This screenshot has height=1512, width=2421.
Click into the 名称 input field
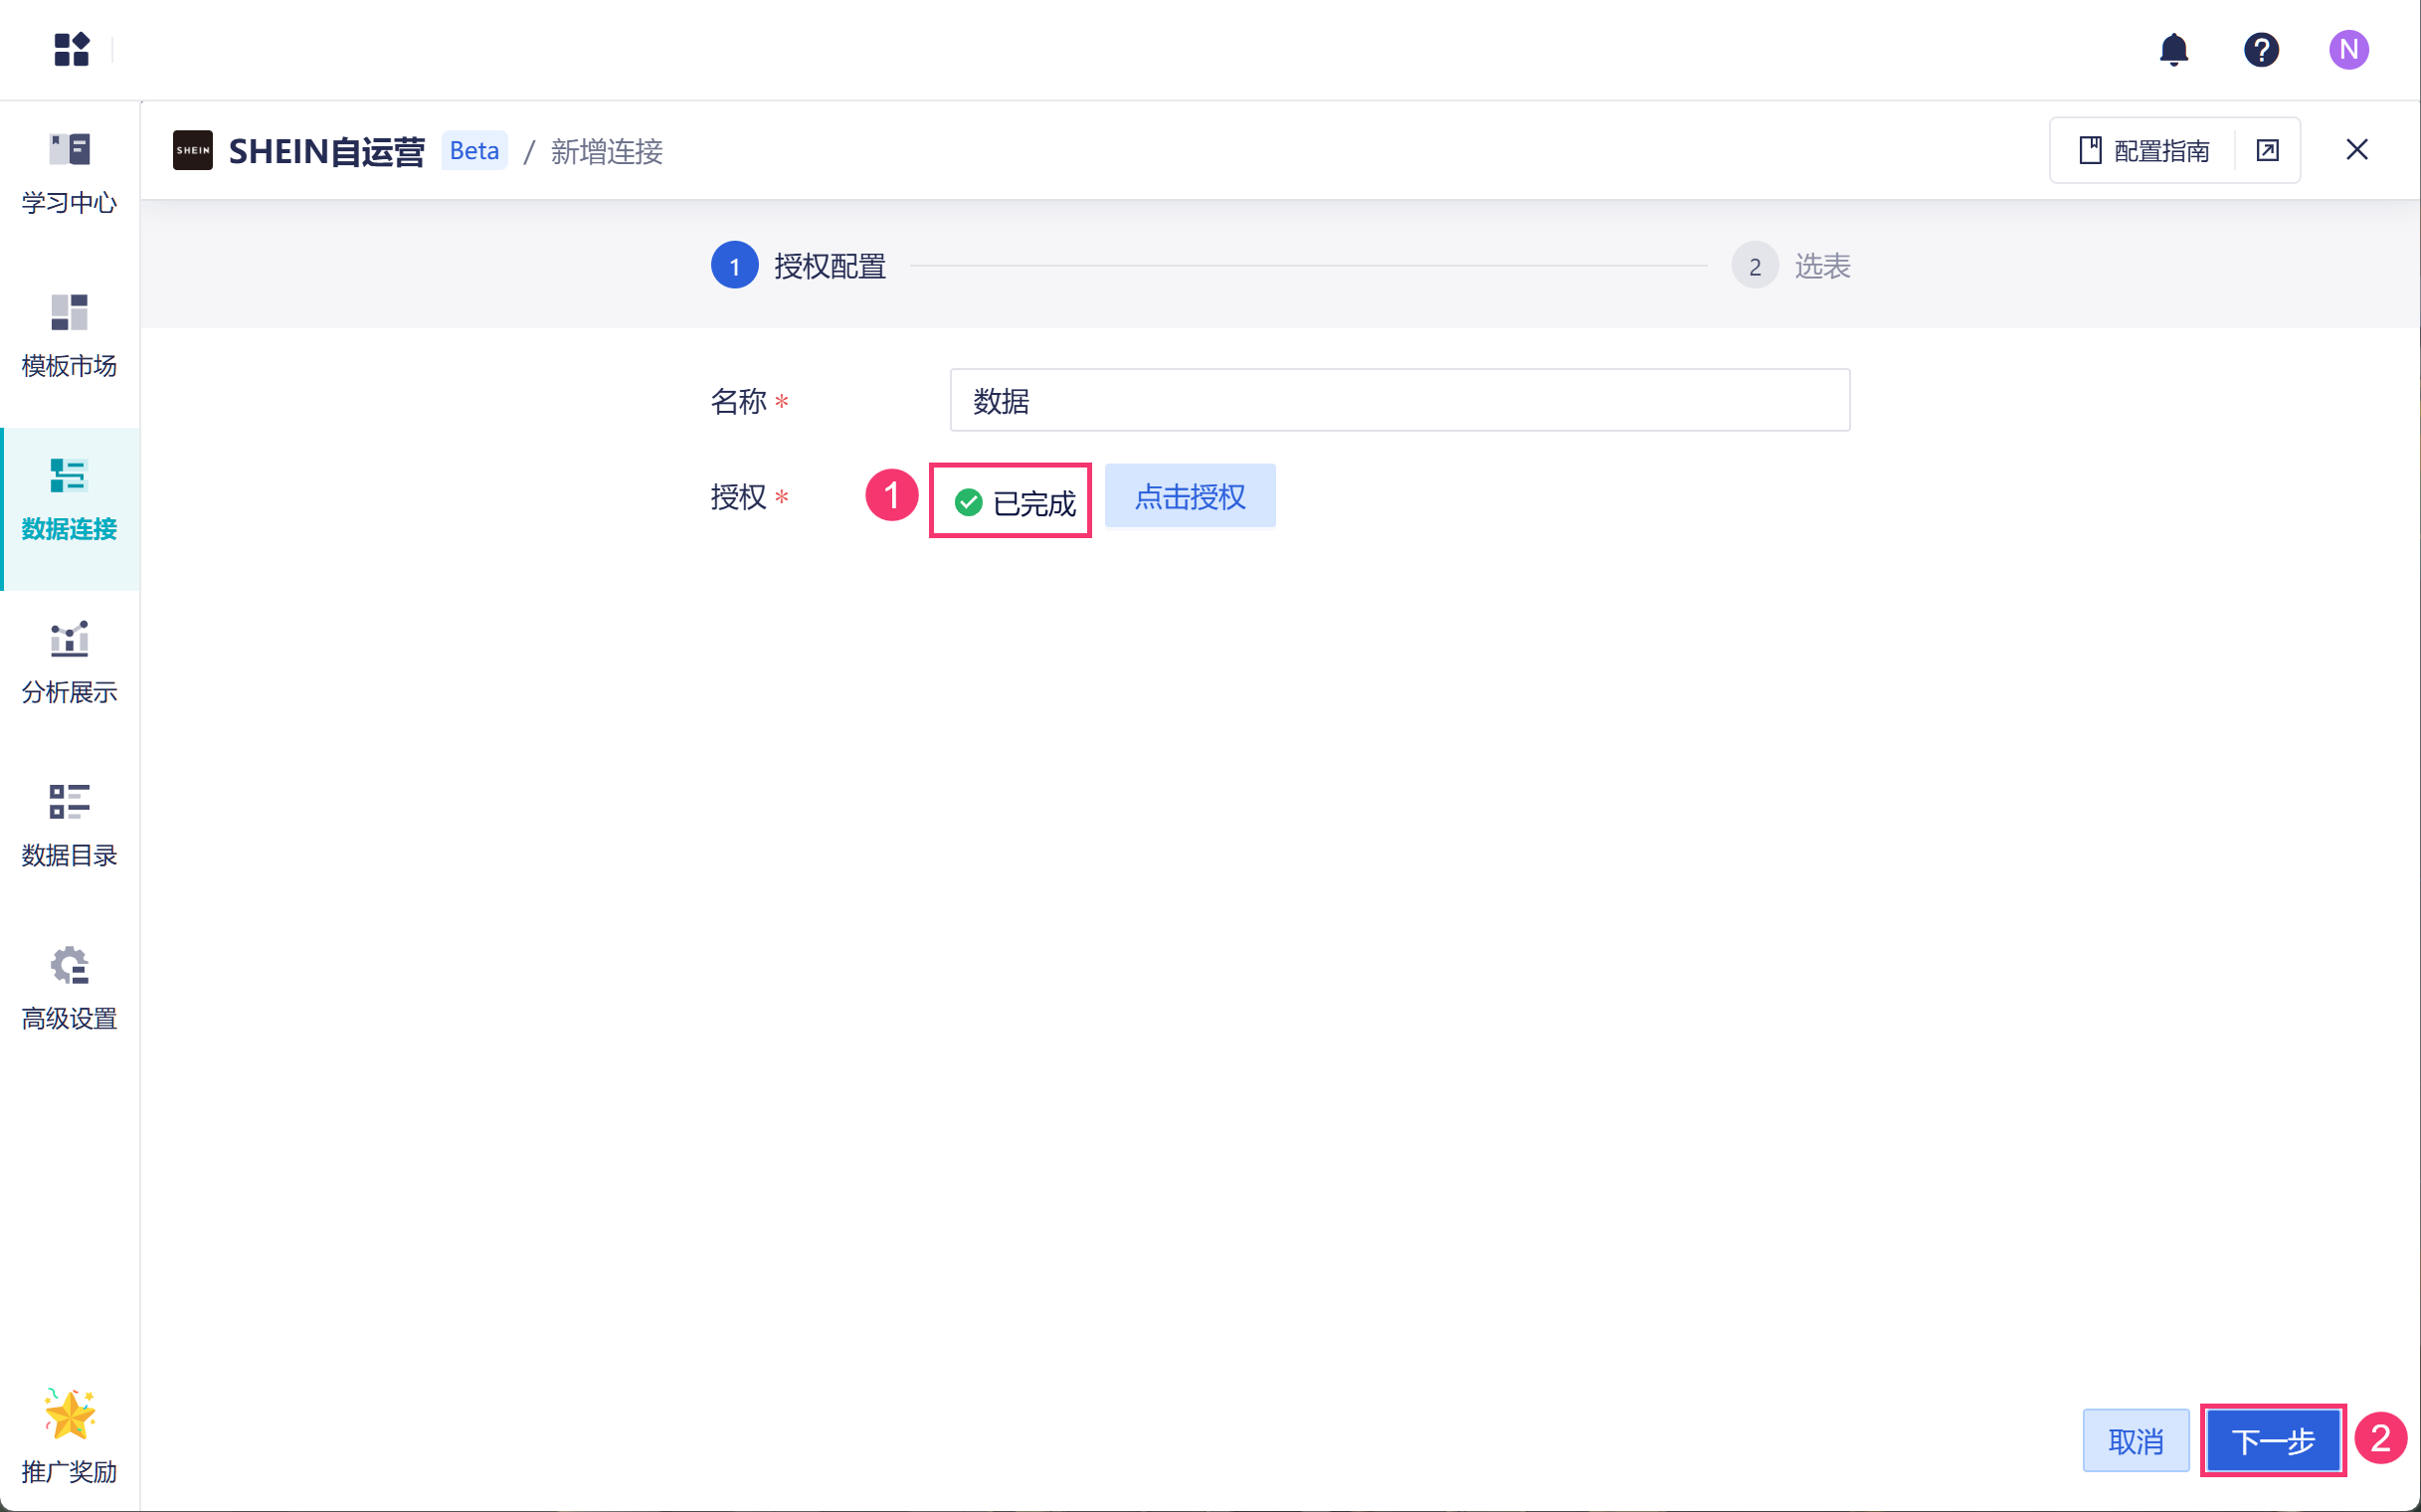(x=1399, y=400)
